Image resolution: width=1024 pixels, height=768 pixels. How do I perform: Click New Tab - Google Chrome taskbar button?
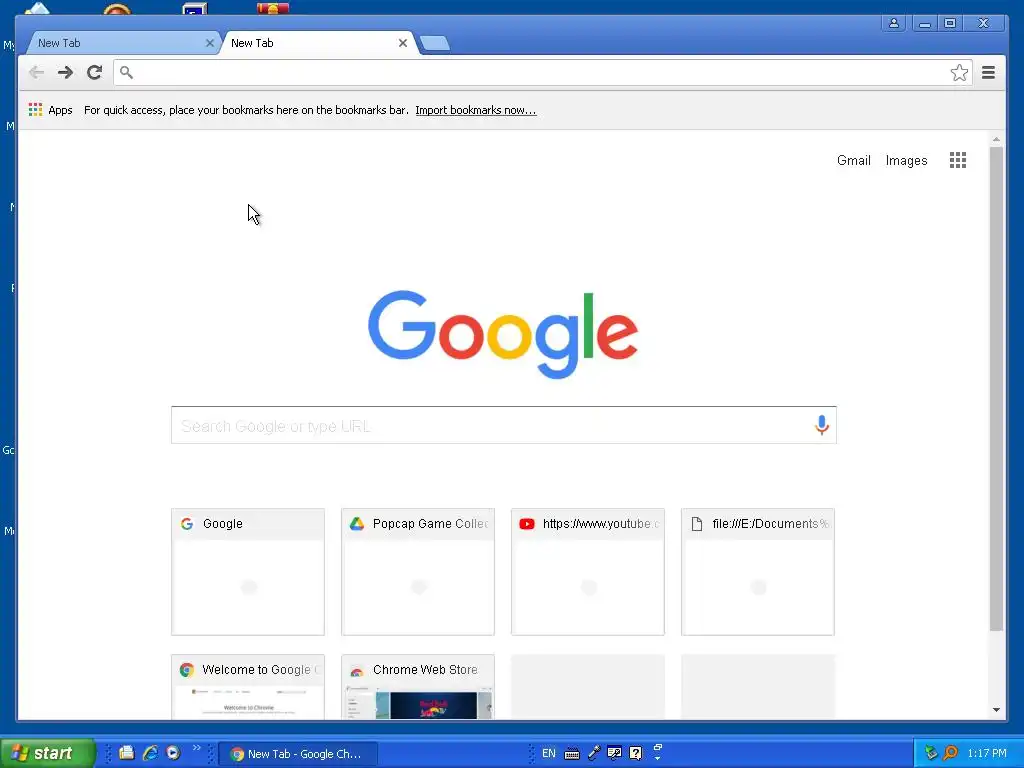point(297,754)
